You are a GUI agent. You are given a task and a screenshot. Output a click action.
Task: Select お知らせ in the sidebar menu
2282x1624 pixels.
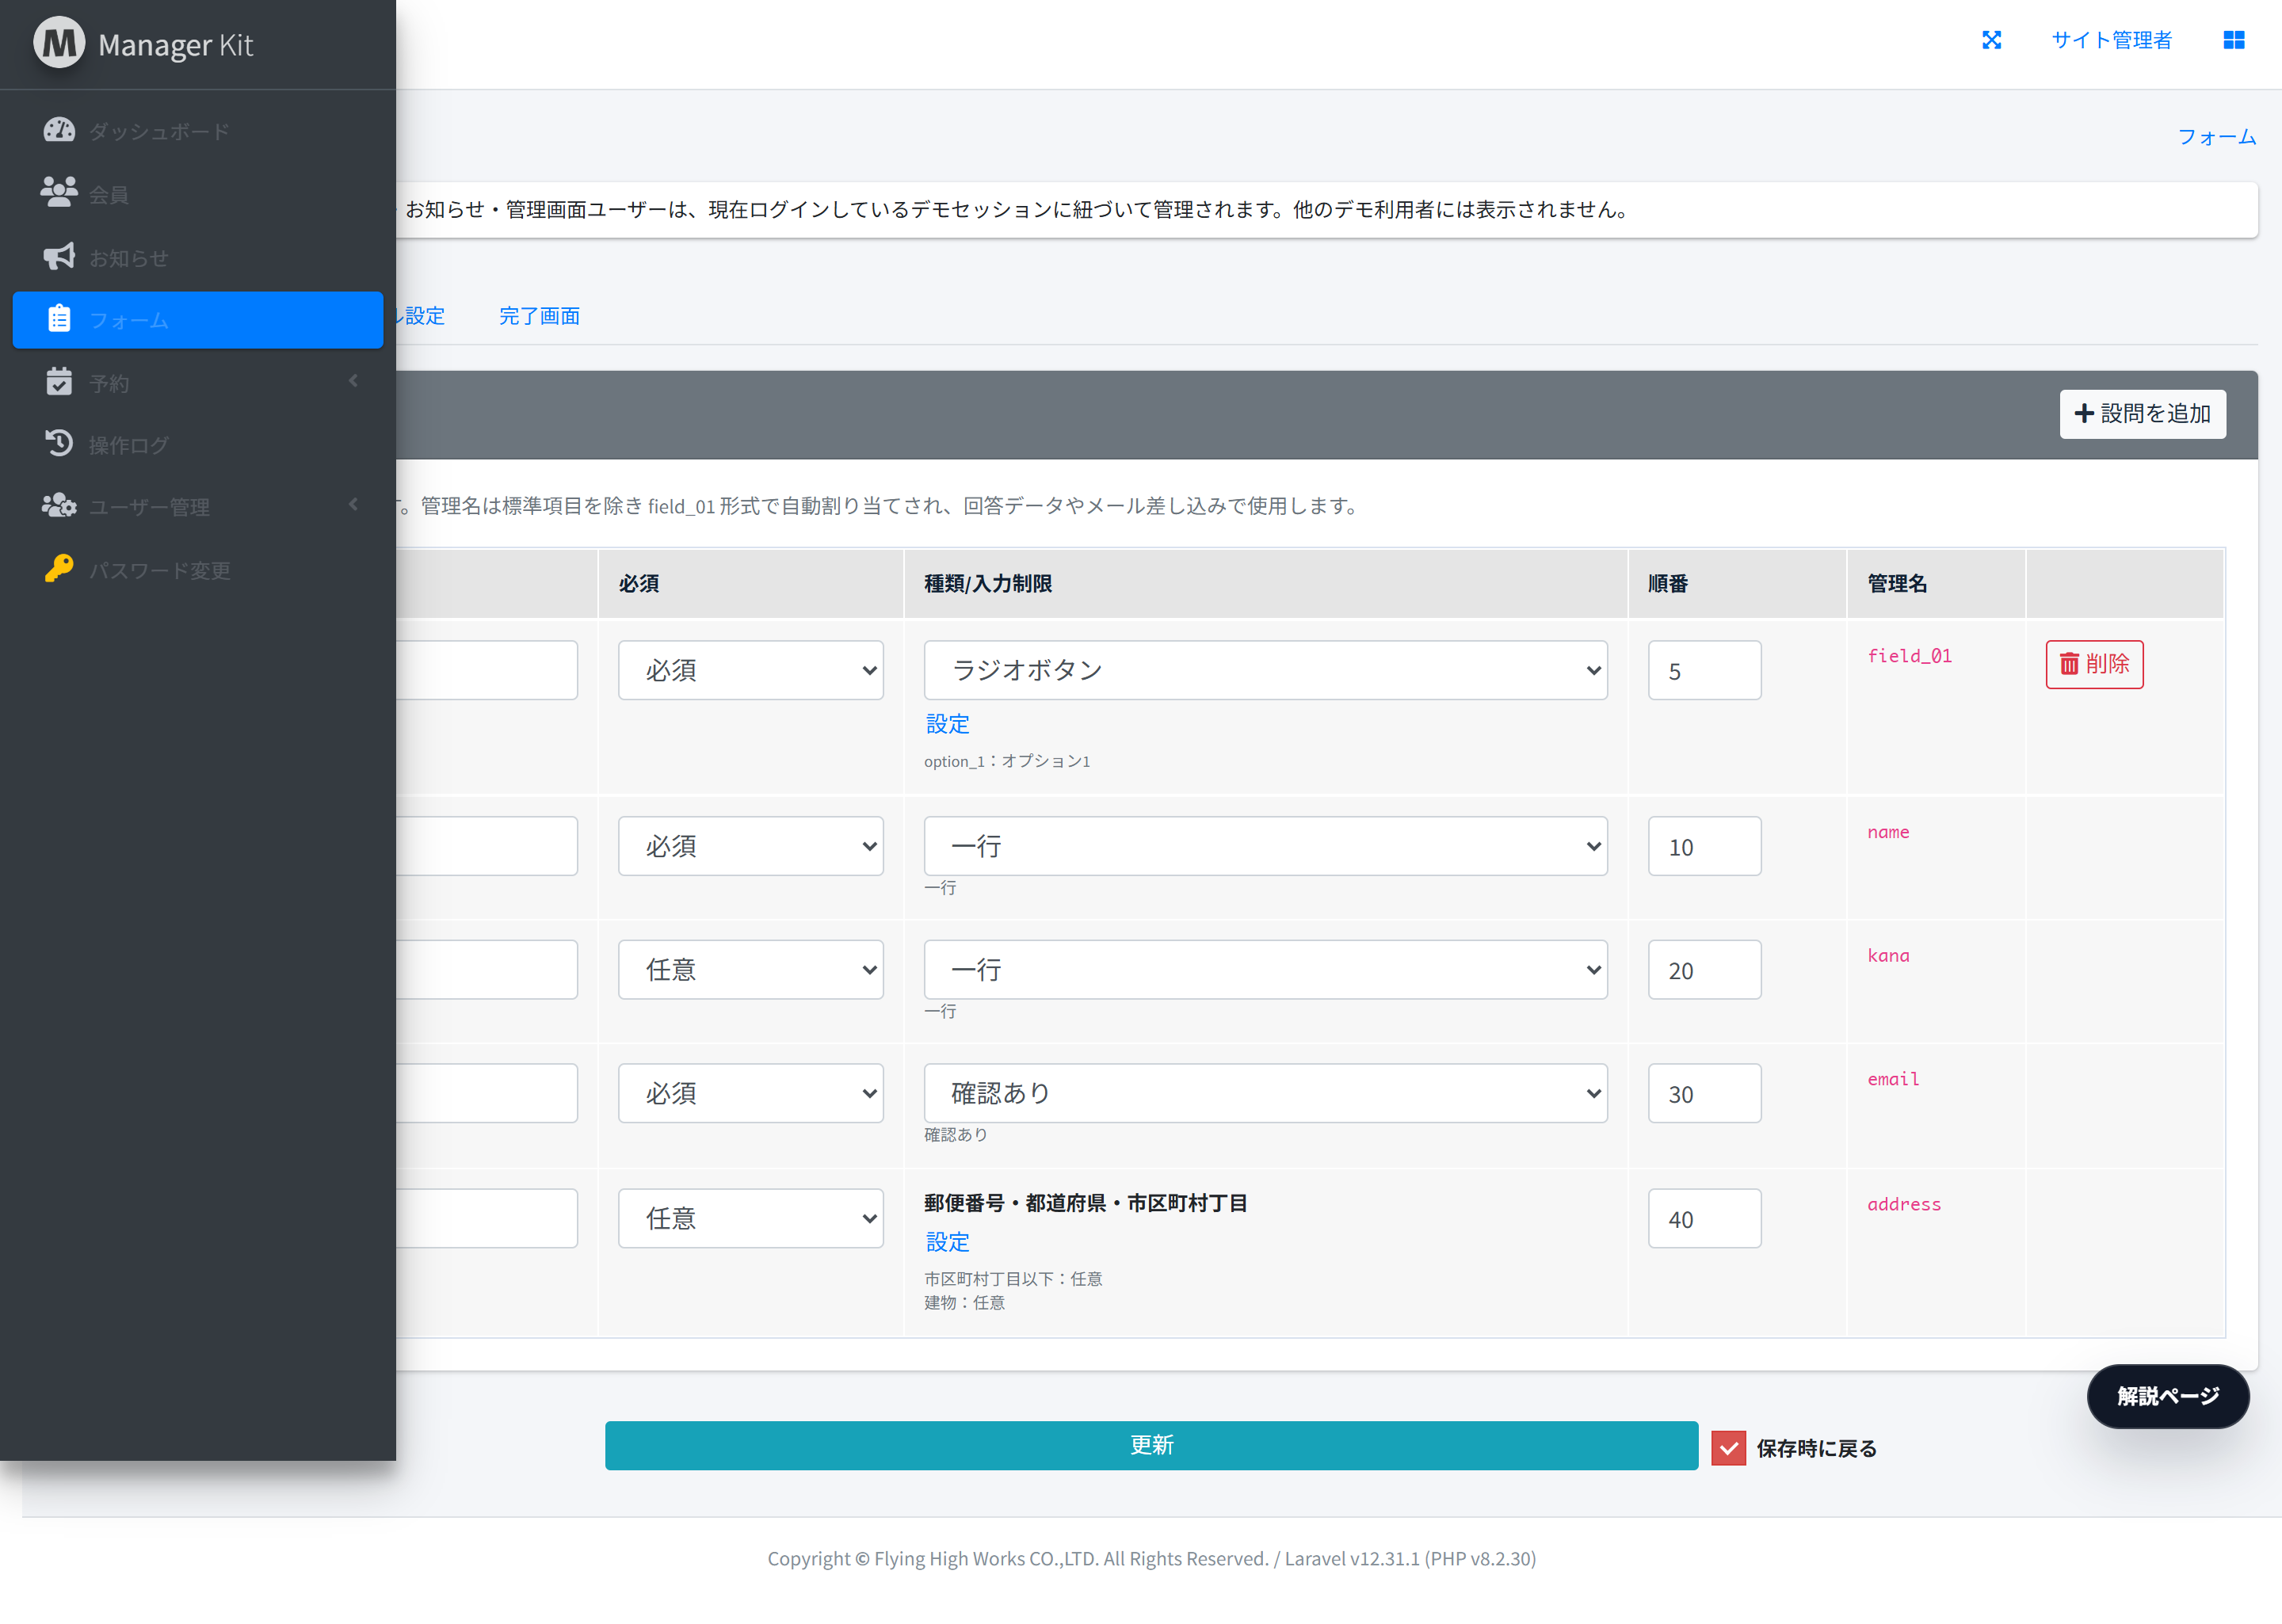198,257
